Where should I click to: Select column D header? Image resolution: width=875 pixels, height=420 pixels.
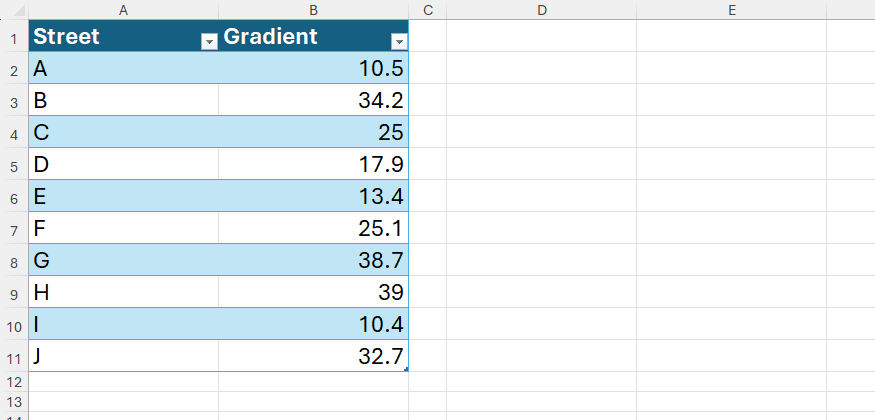[x=541, y=10]
